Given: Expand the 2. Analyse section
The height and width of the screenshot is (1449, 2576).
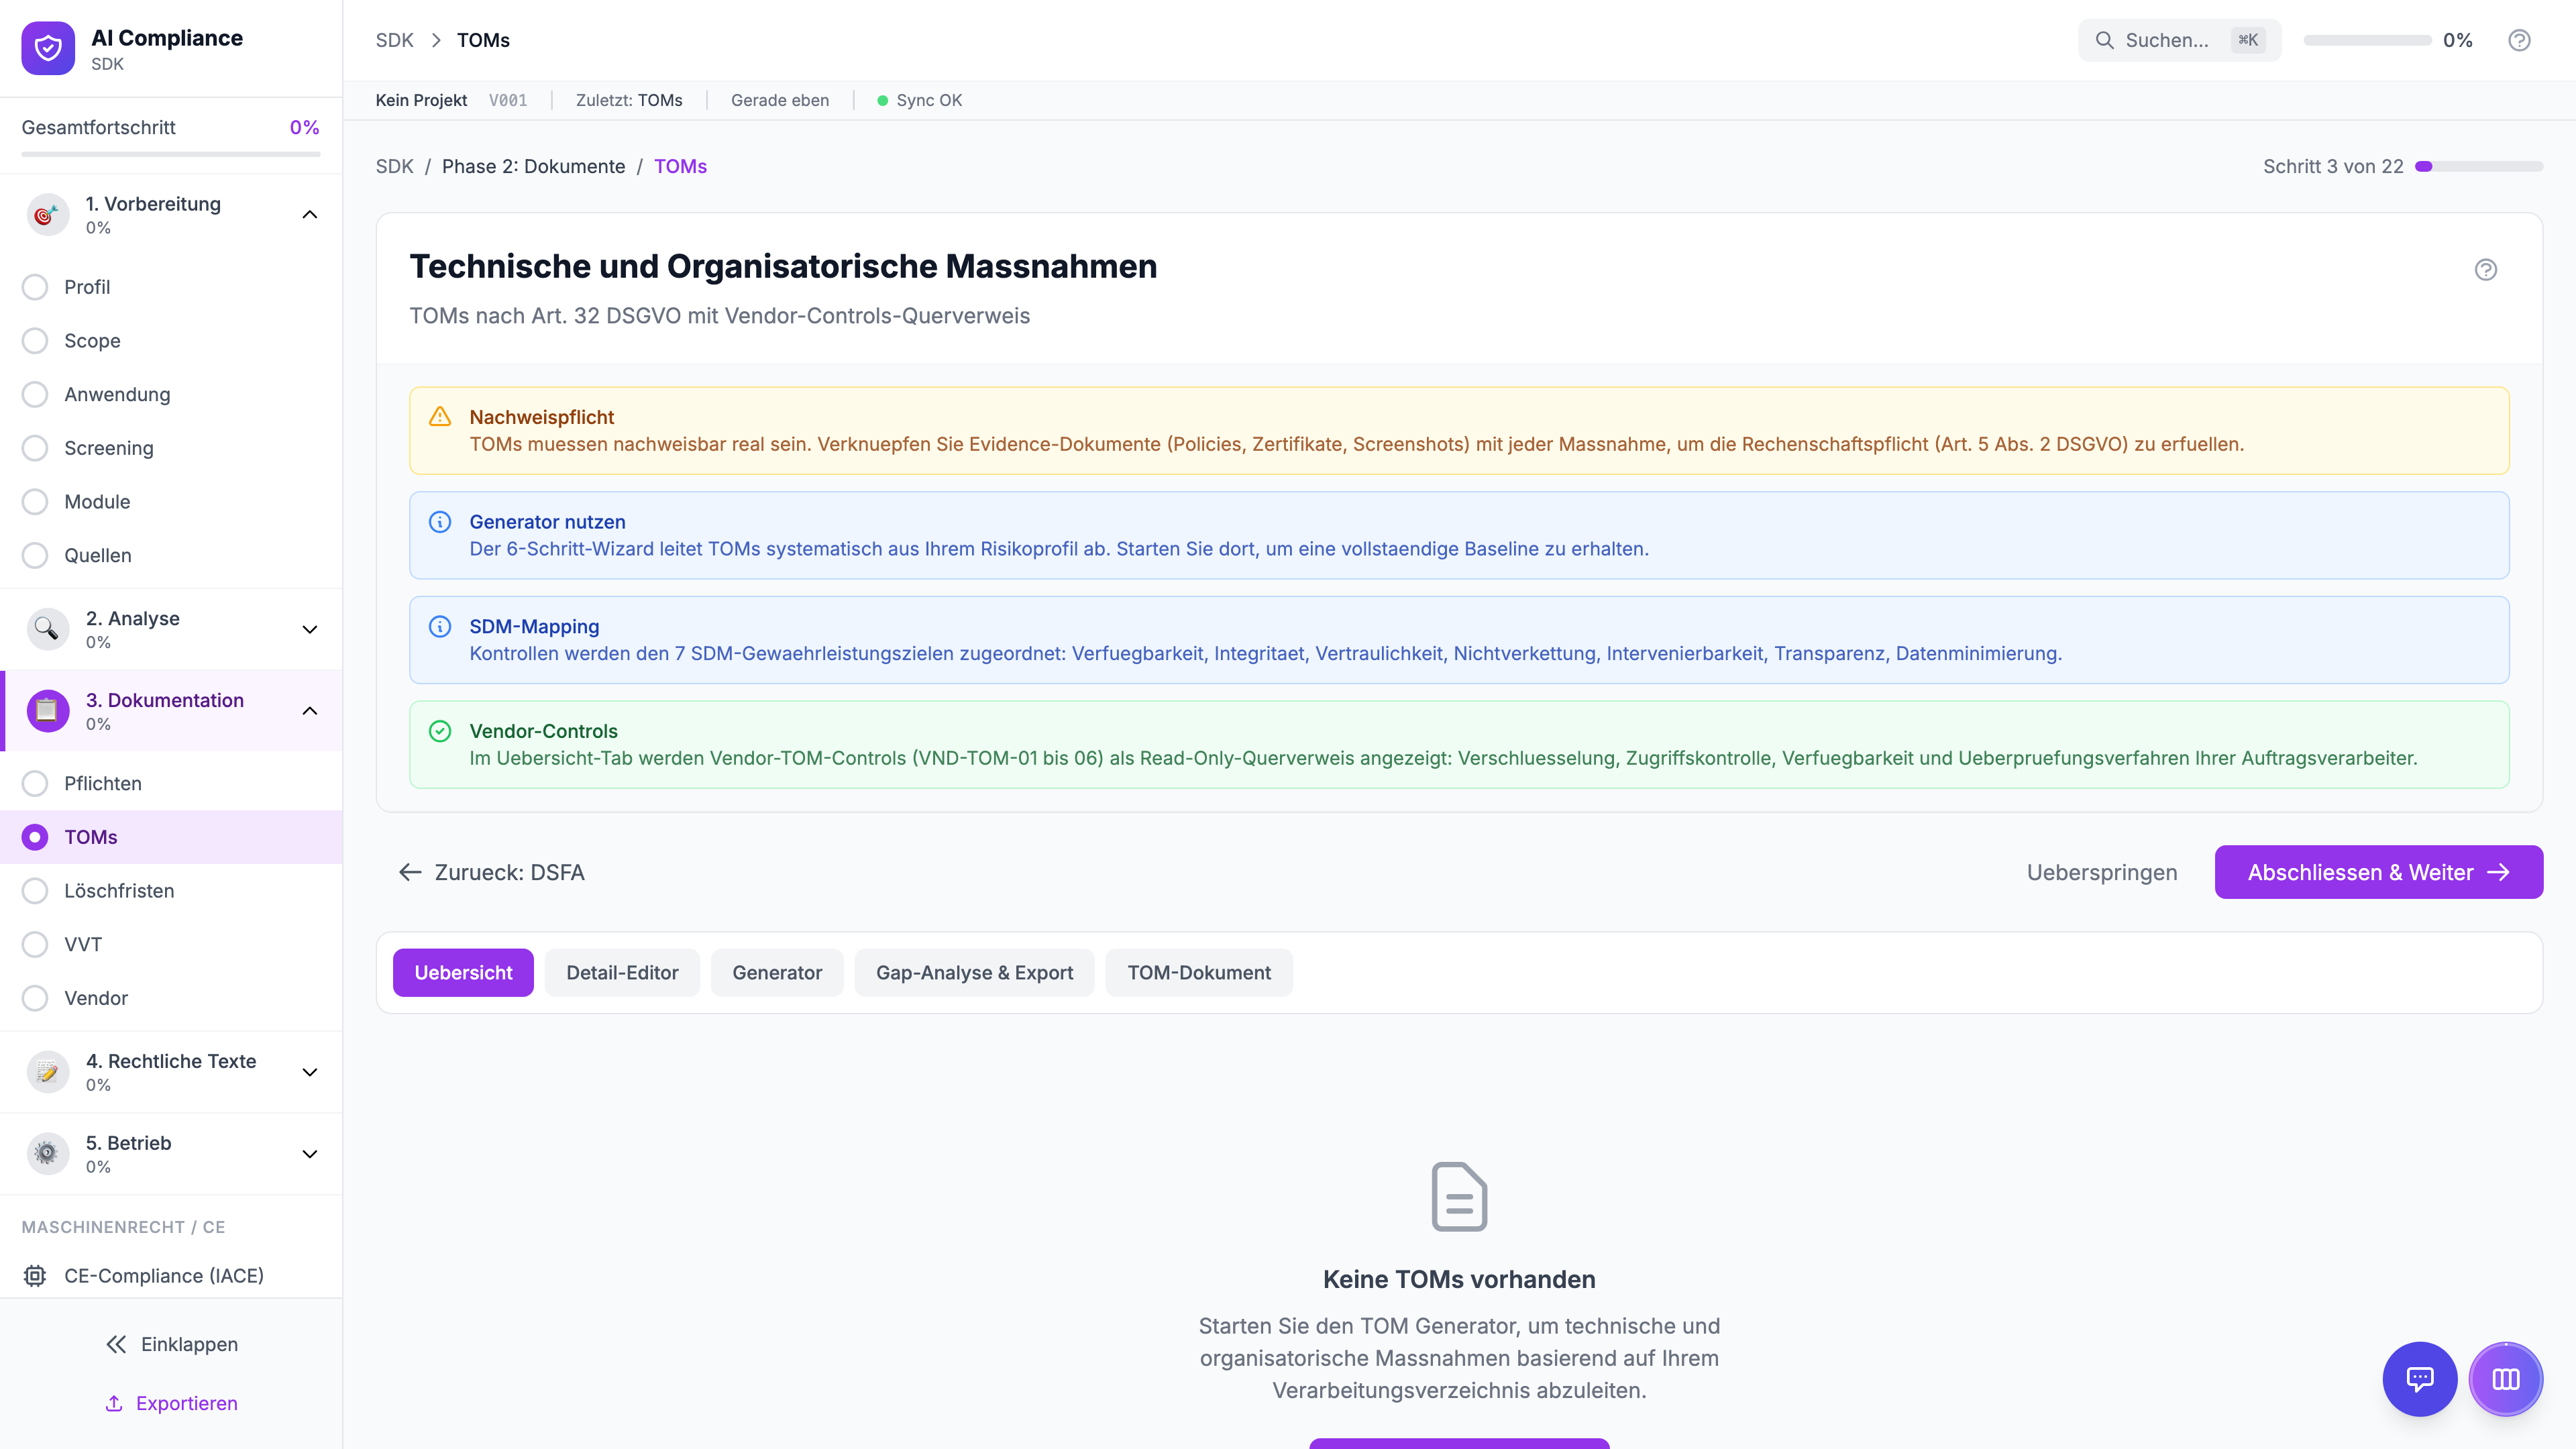Looking at the screenshot, I should (x=310, y=629).
